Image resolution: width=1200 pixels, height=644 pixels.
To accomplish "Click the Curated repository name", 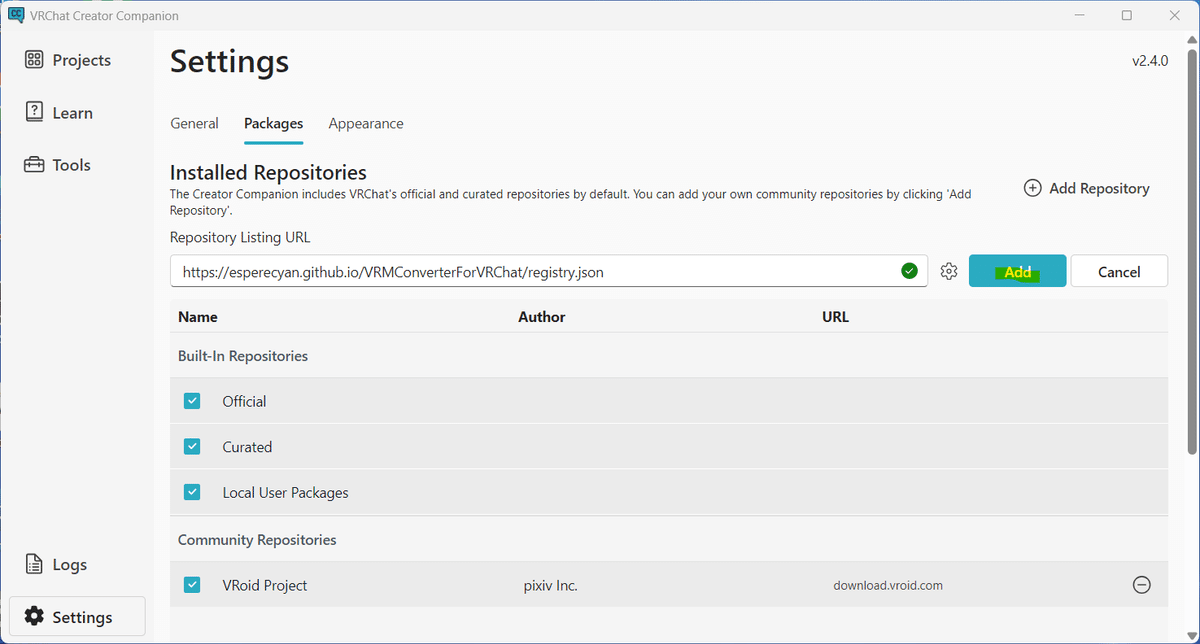I will click(247, 447).
